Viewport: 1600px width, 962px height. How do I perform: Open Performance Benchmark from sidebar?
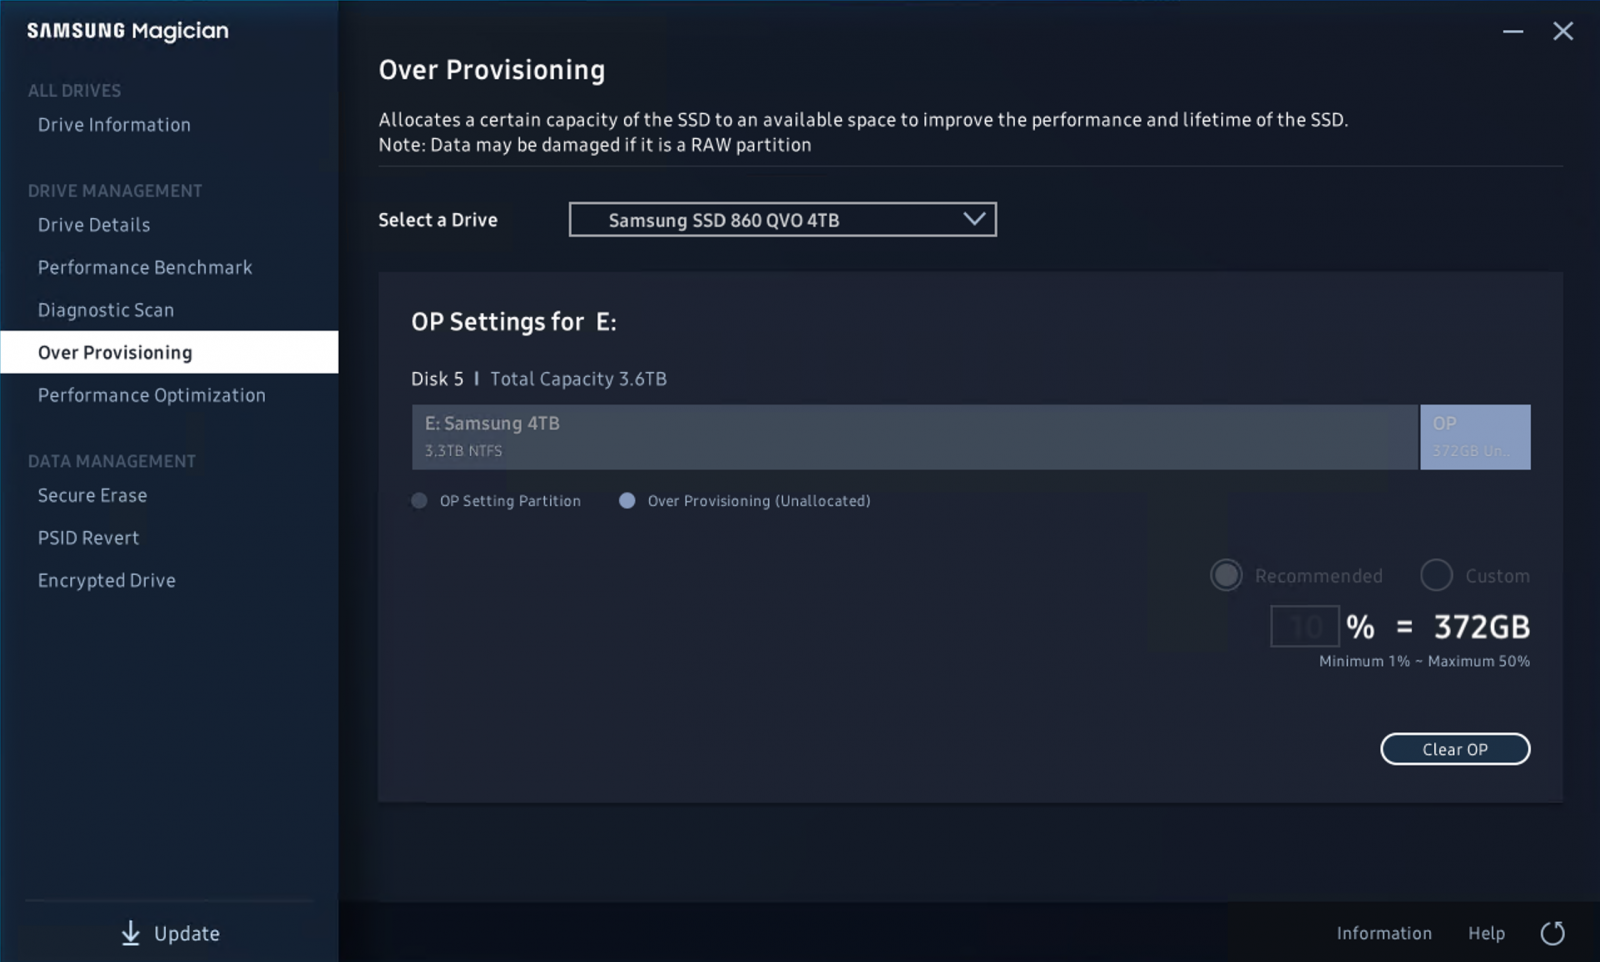[x=145, y=268]
